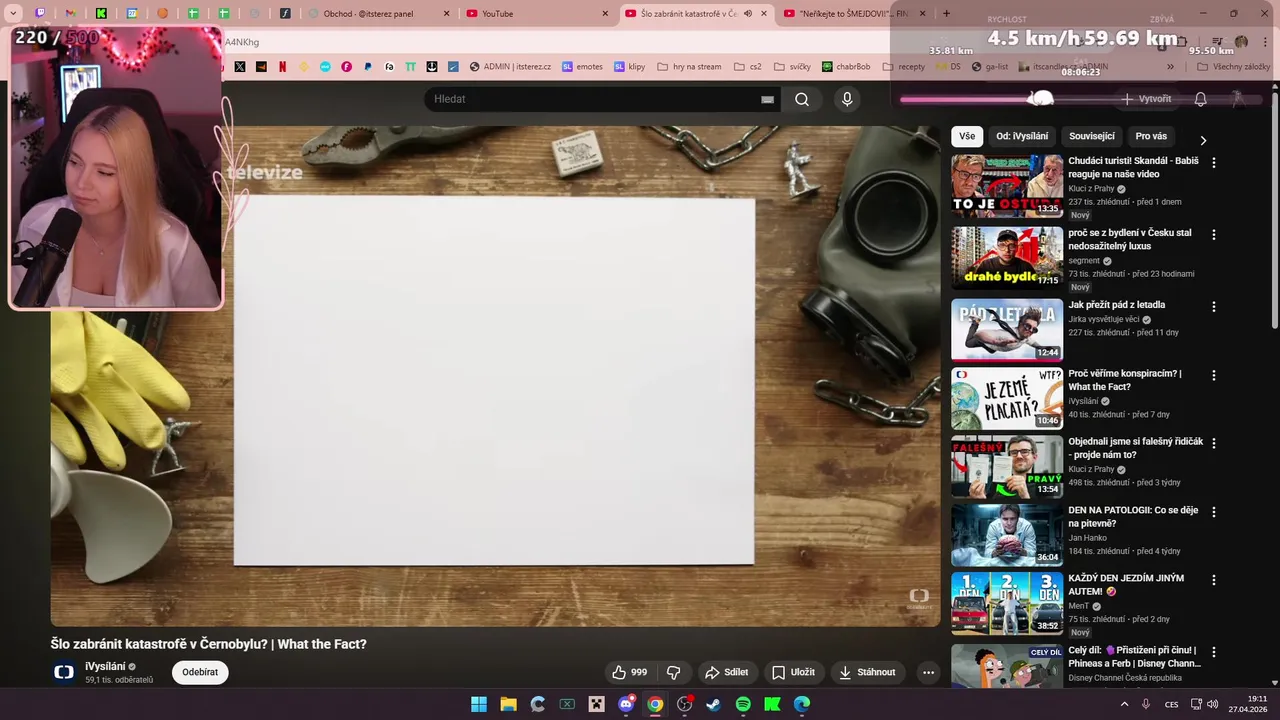Open the 'chabrBob' bookmark
Viewport: 1280px width, 720px height.
pyautogui.click(x=847, y=67)
